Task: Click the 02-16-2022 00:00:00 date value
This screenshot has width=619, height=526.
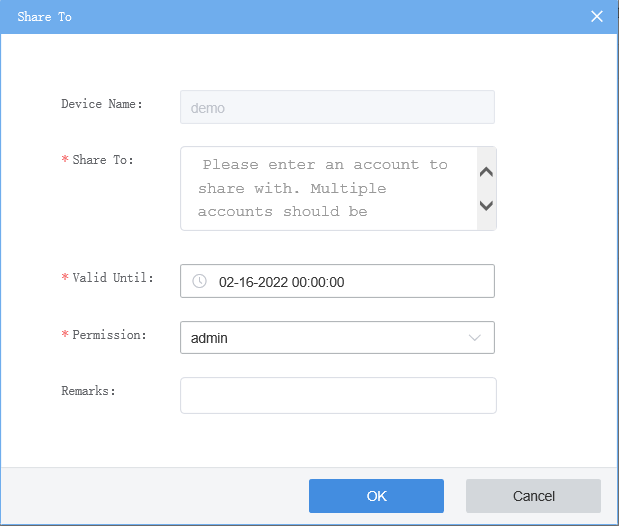Action: (x=281, y=282)
